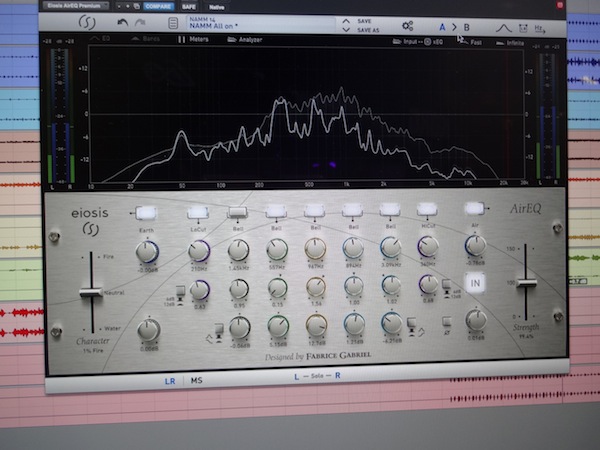Select state A
This screenshot has width=600, height=450.
[442, 27]
